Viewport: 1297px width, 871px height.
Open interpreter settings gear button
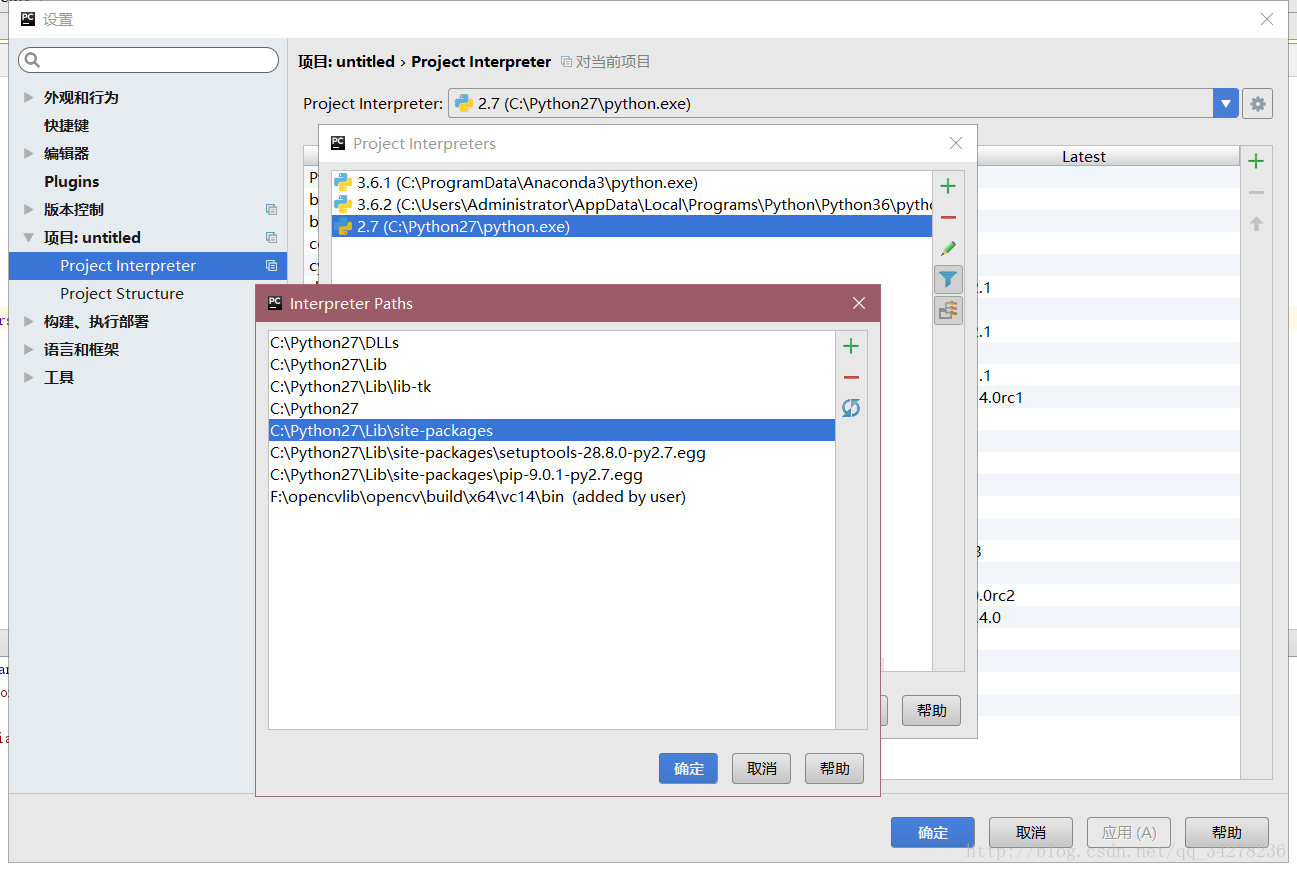pos(1257,103)
